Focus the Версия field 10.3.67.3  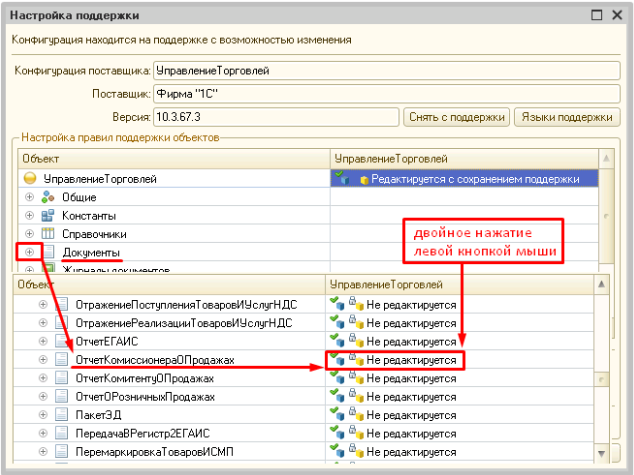pos(276,117)
